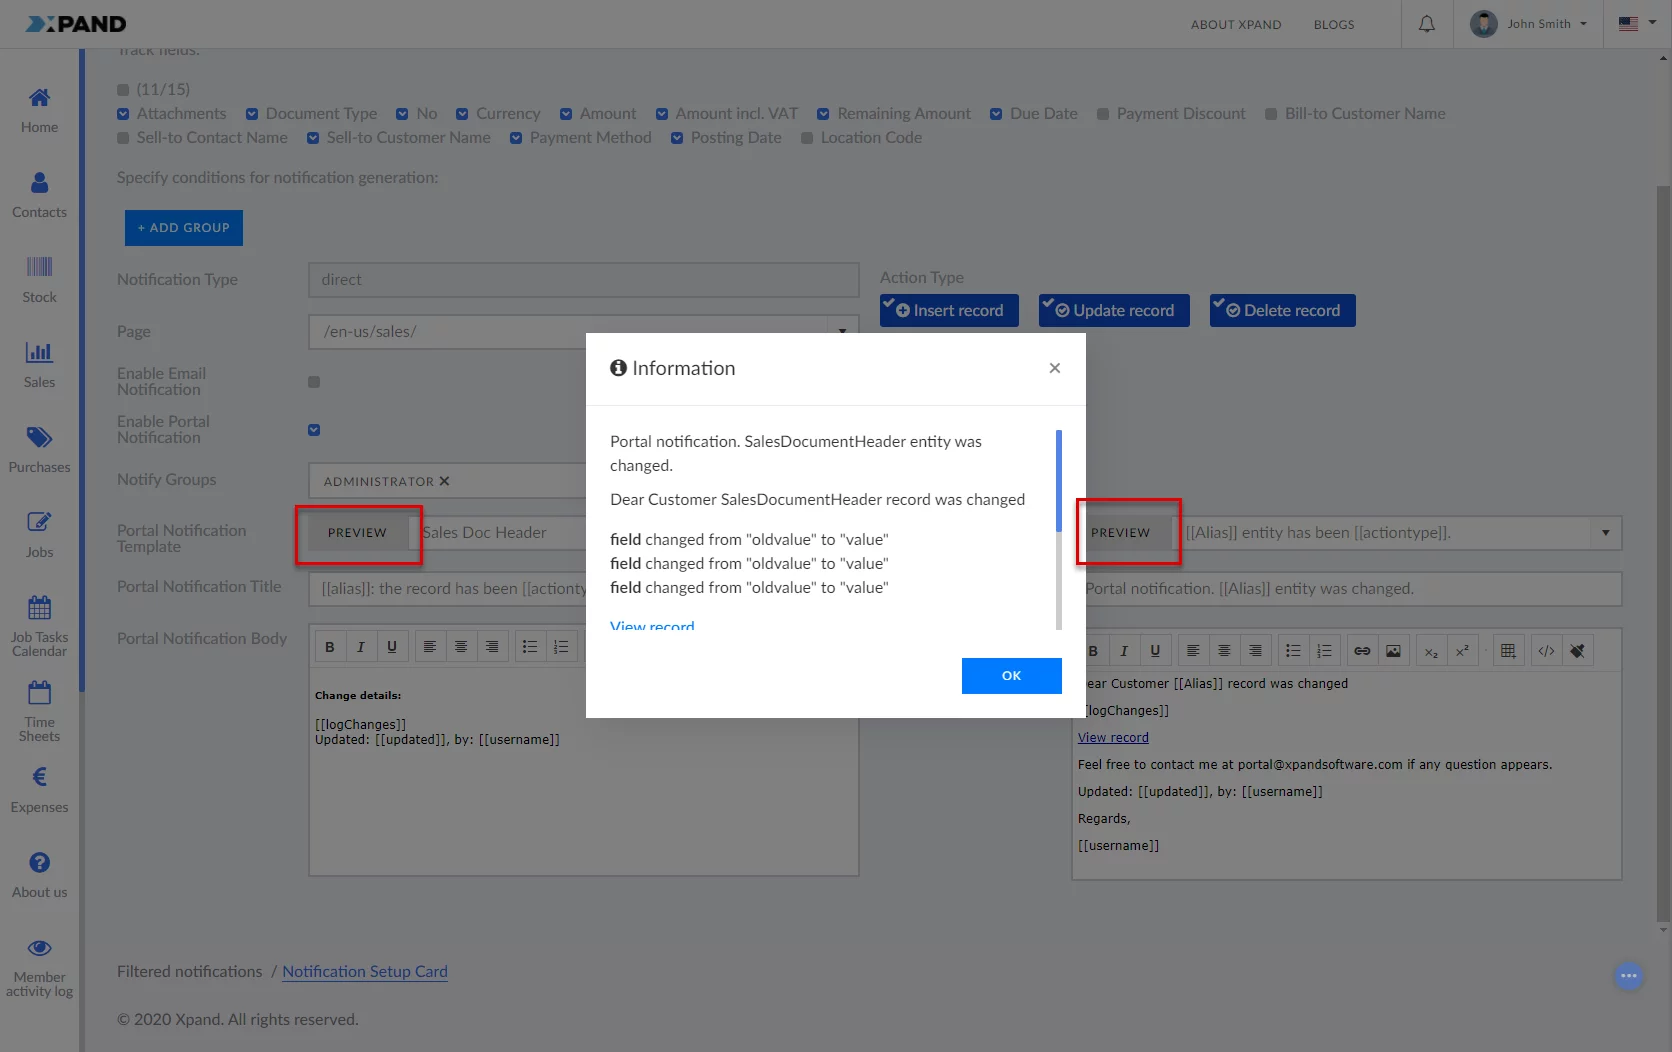Click the notification bell icon
Screen dimensions: 1672x1052
1427,24
